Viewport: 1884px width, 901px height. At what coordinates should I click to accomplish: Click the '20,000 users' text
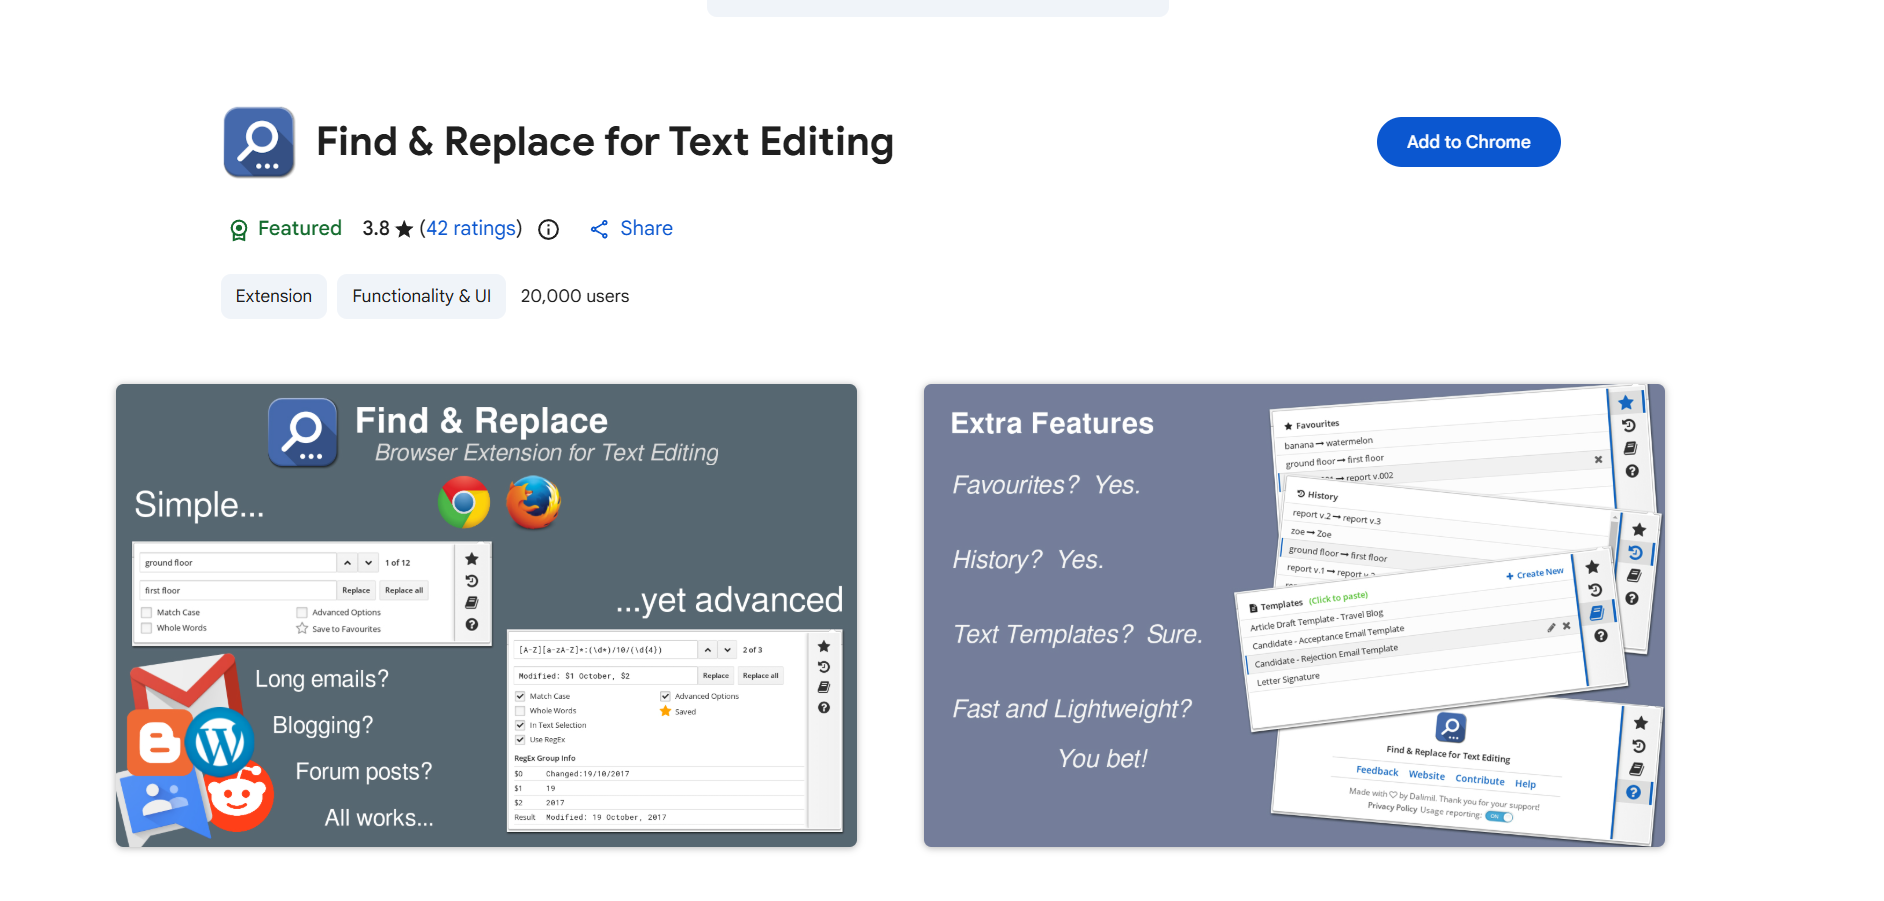tap(575, 296)
